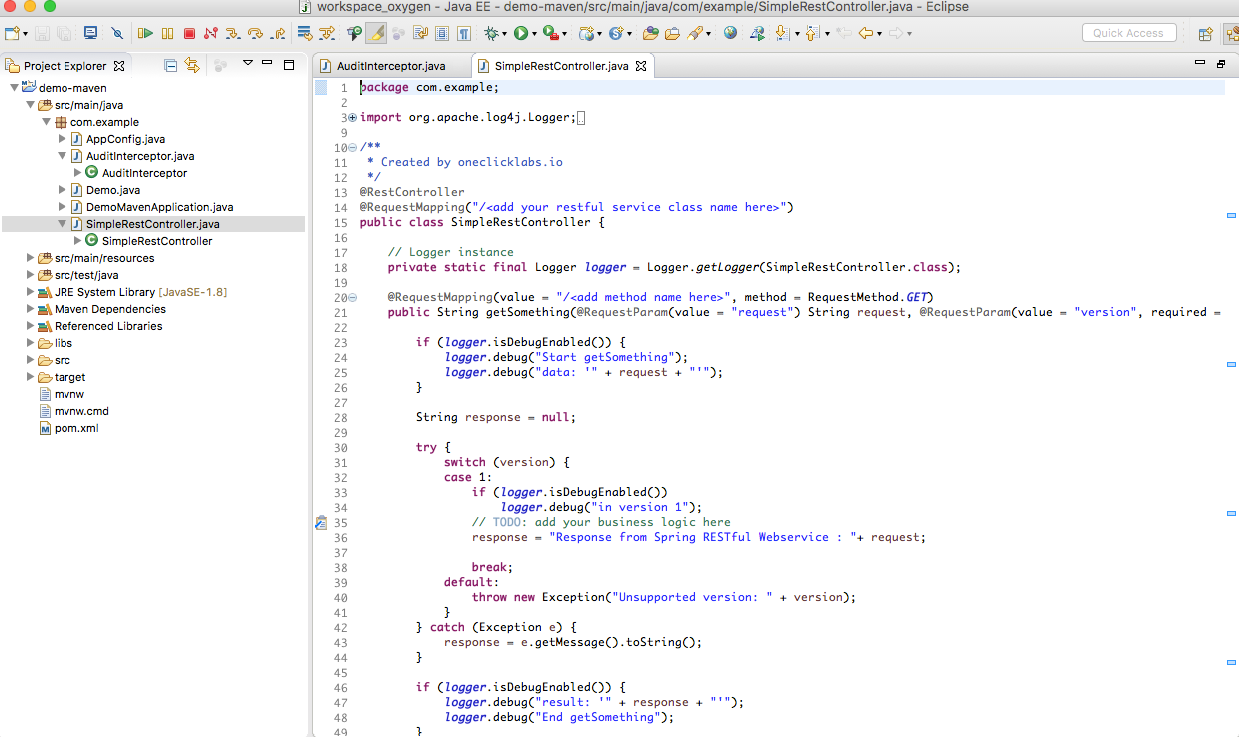Start the Debug launcher

(x=493, y=32)
